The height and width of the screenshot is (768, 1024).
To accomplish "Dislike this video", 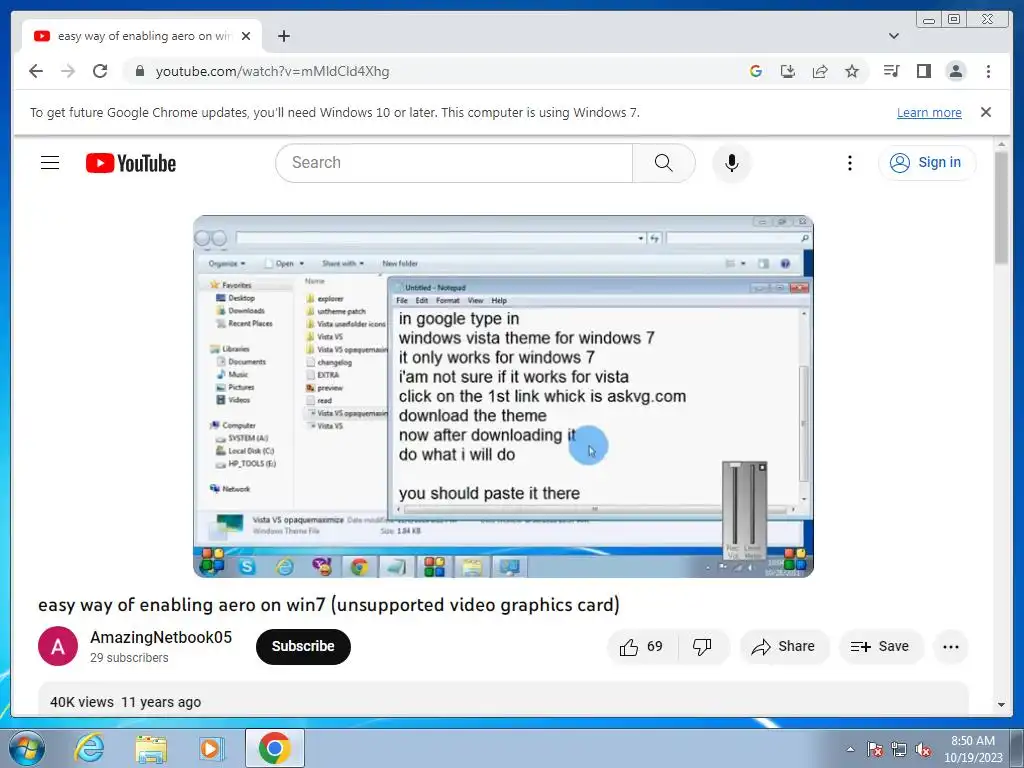I will (x=703, y=647).
